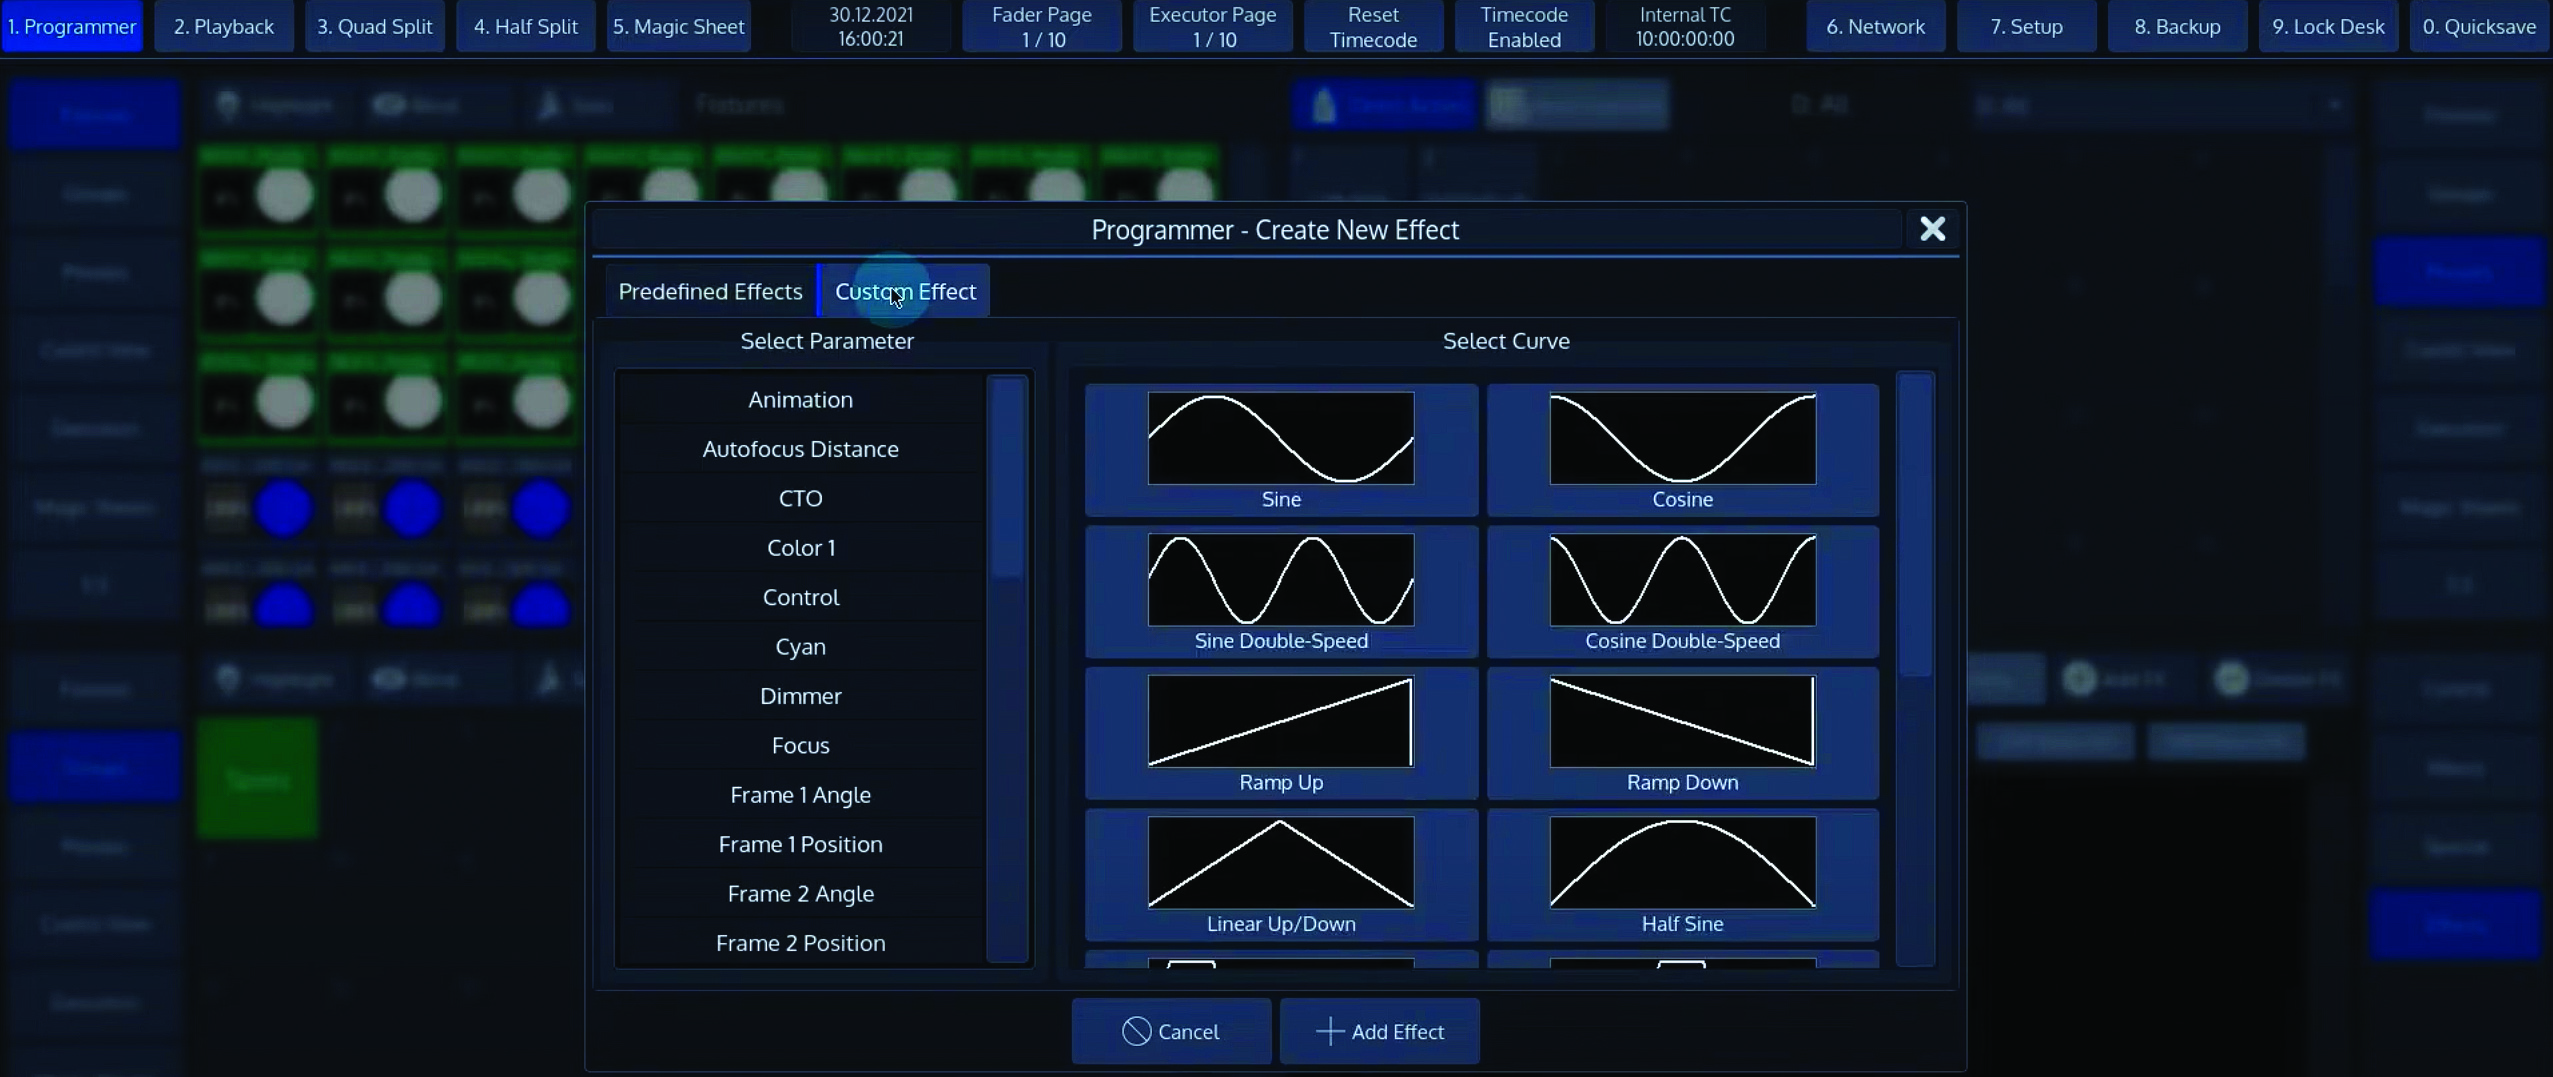Open the 5. Magic Sheet view

(678, 26)
